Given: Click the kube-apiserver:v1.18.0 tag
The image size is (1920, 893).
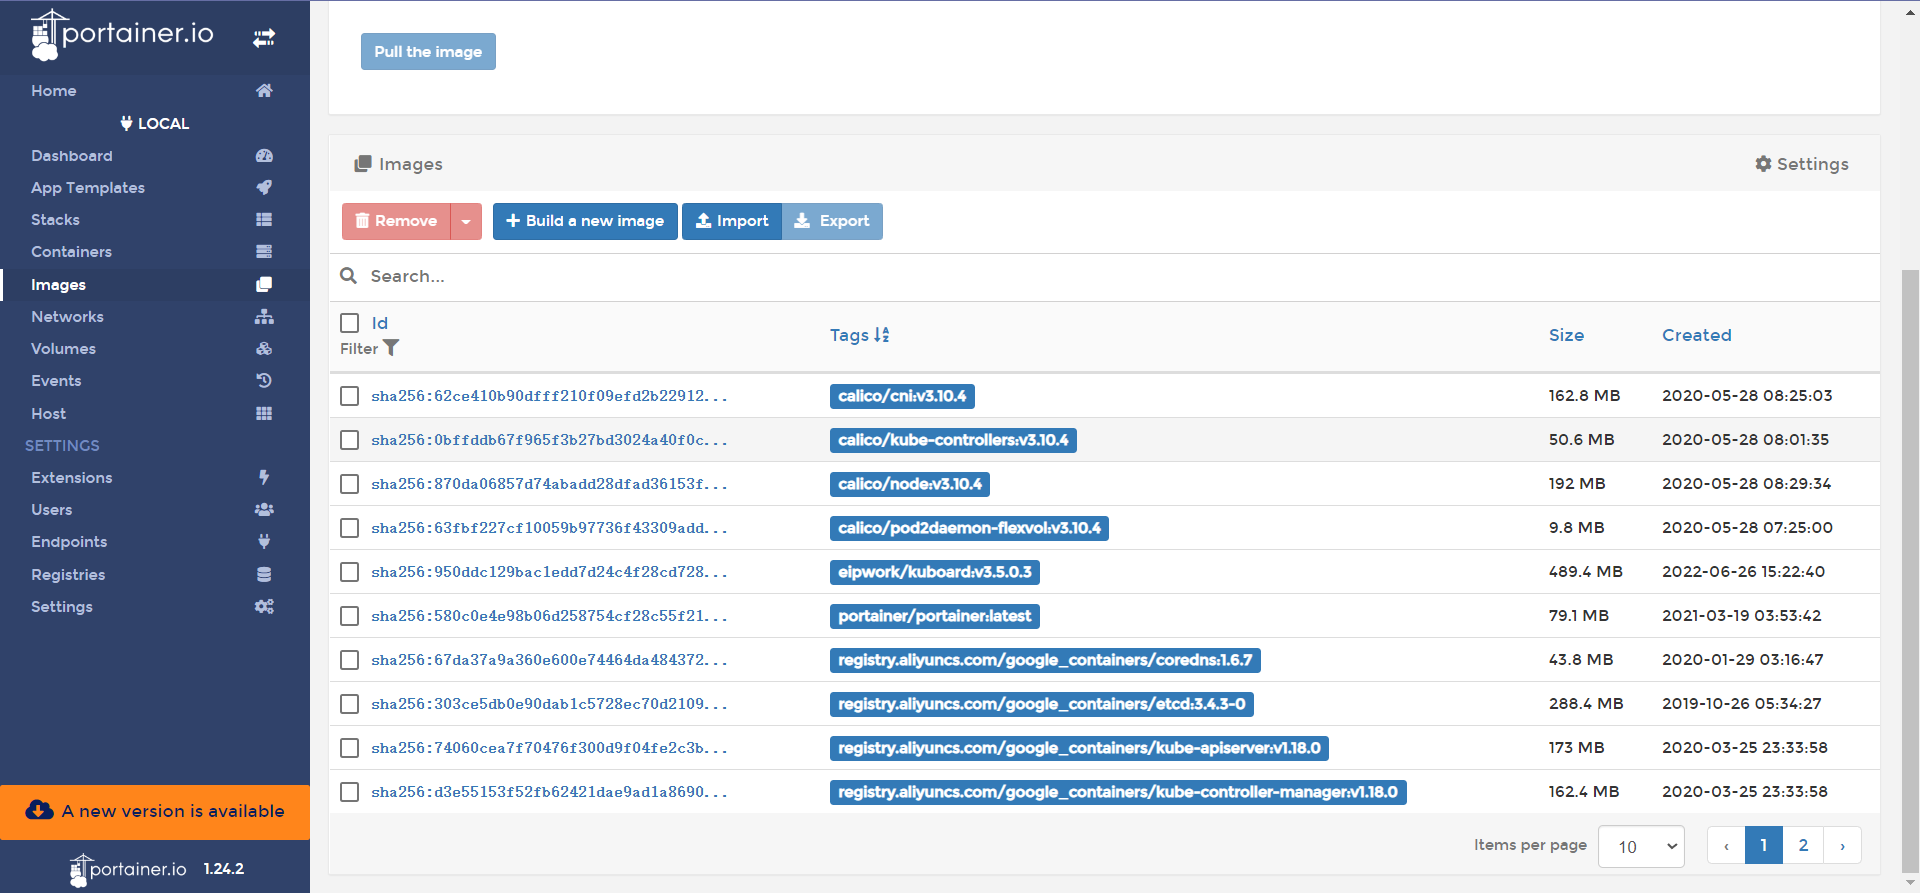Looking at the screenshot, I should (x=1079, y=748).
